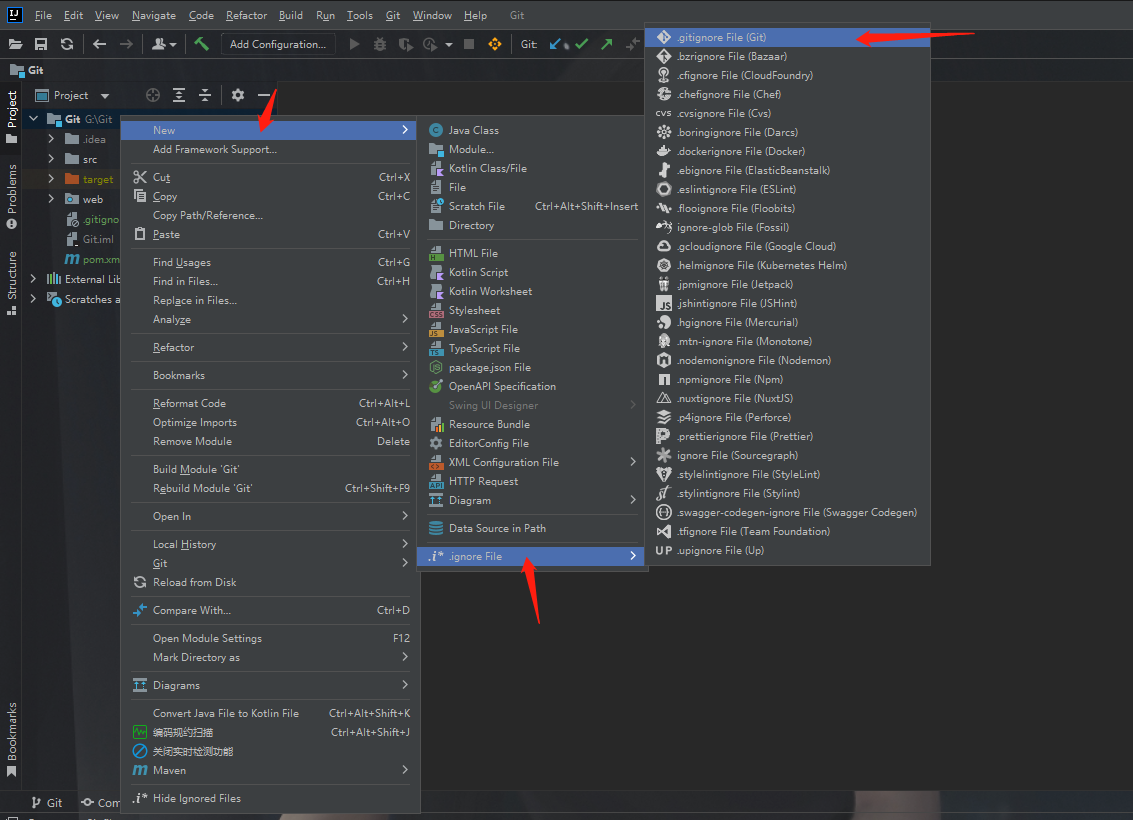The width and height of the screenshot is (1133, 820).
Task: Select .hgignore File (Mercurial) entry
Action: pos(787,322)
